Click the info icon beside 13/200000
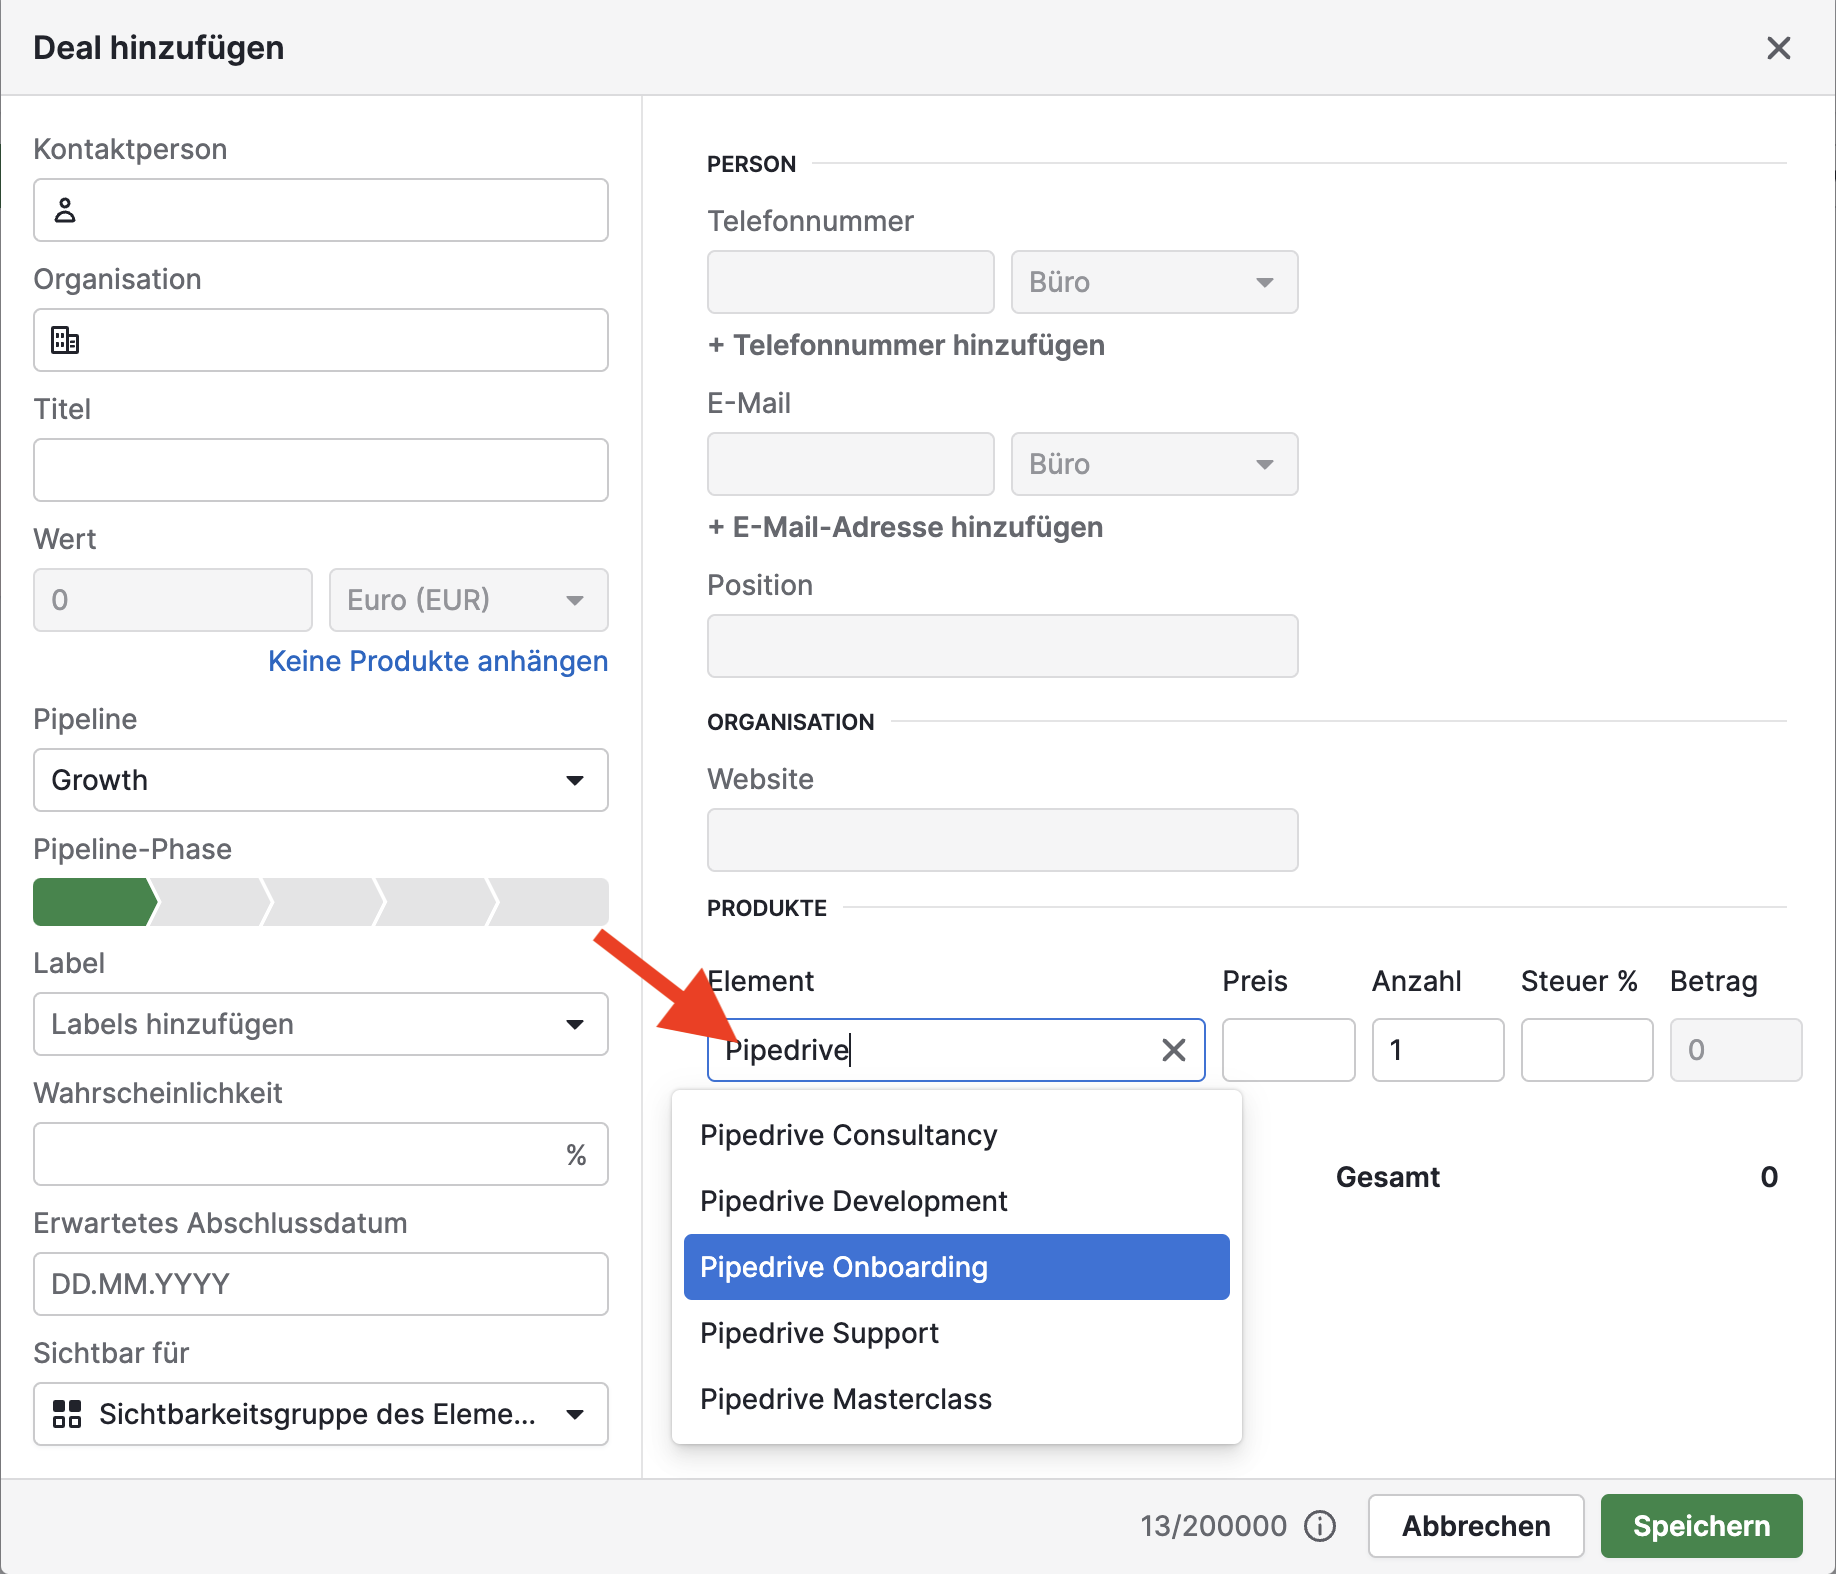Screen dimensions: 1836x1574 coord(1320,1526)
